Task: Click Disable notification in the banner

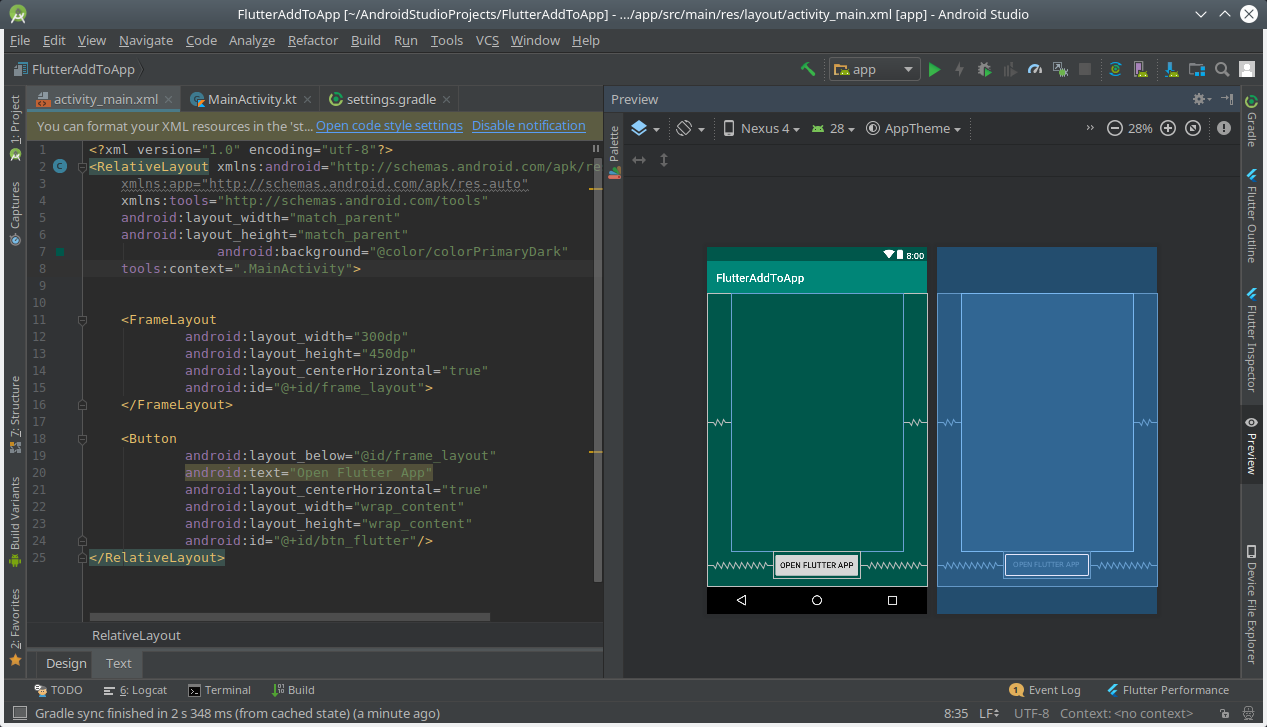Action: [528, 125]
